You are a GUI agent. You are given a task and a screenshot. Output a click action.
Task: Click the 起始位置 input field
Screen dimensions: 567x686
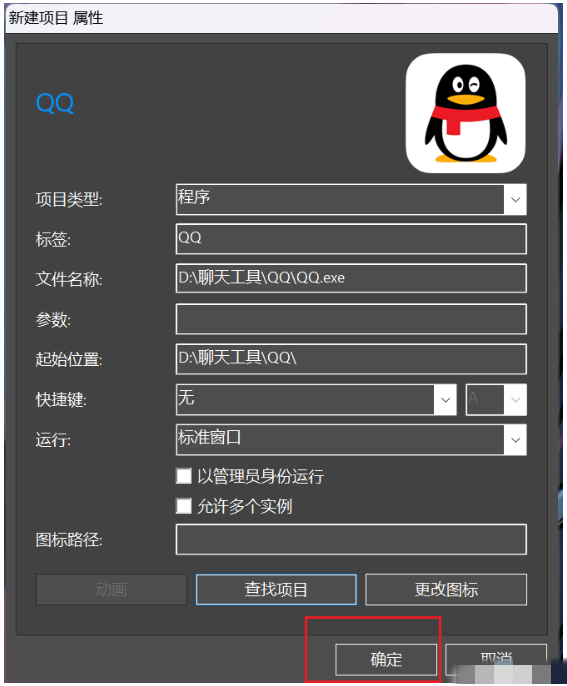pyautogui.click(x=351, y=359)
